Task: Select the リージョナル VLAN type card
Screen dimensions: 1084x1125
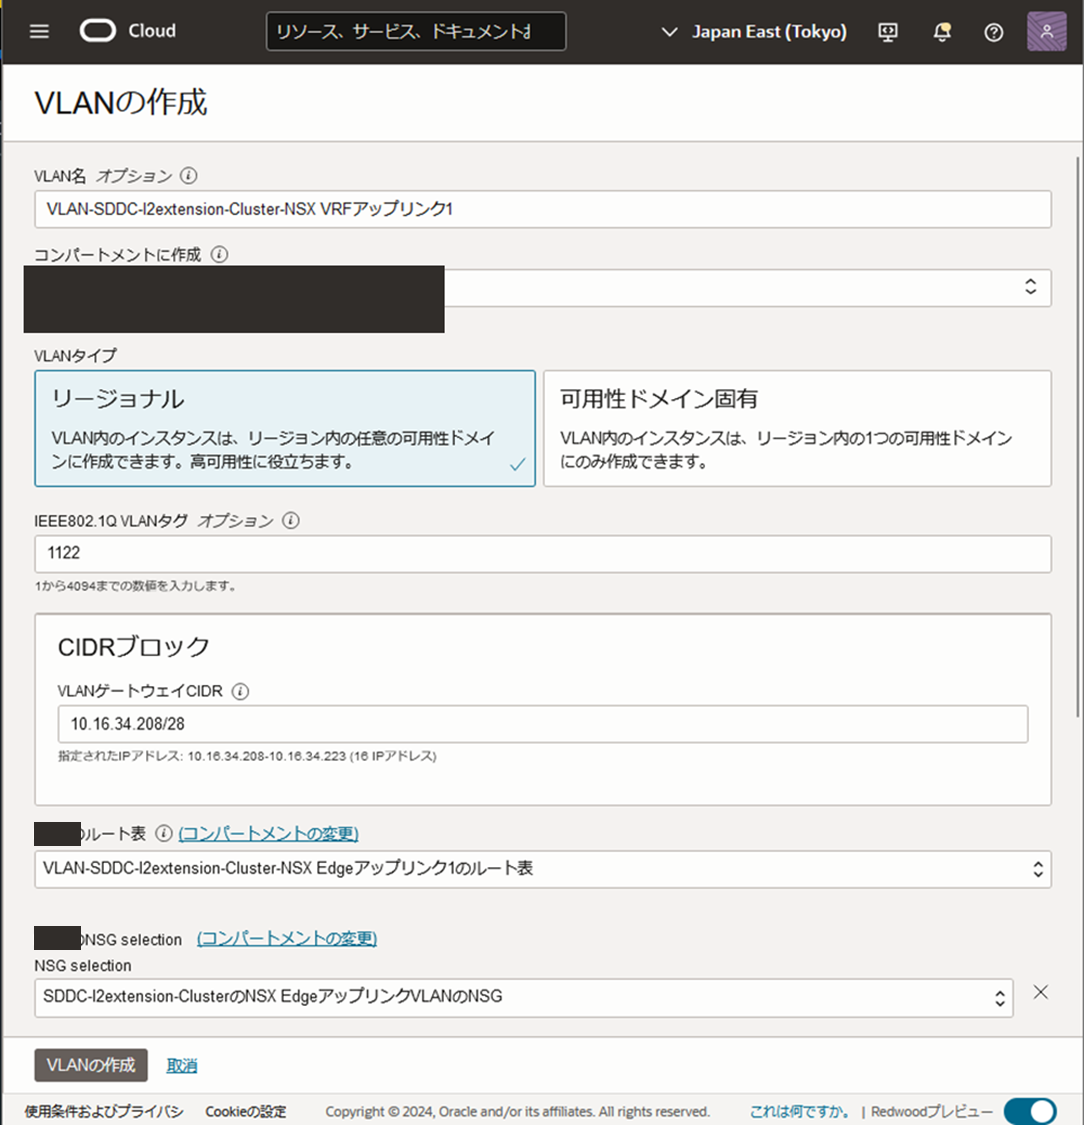Action: (x=285, y=428)
